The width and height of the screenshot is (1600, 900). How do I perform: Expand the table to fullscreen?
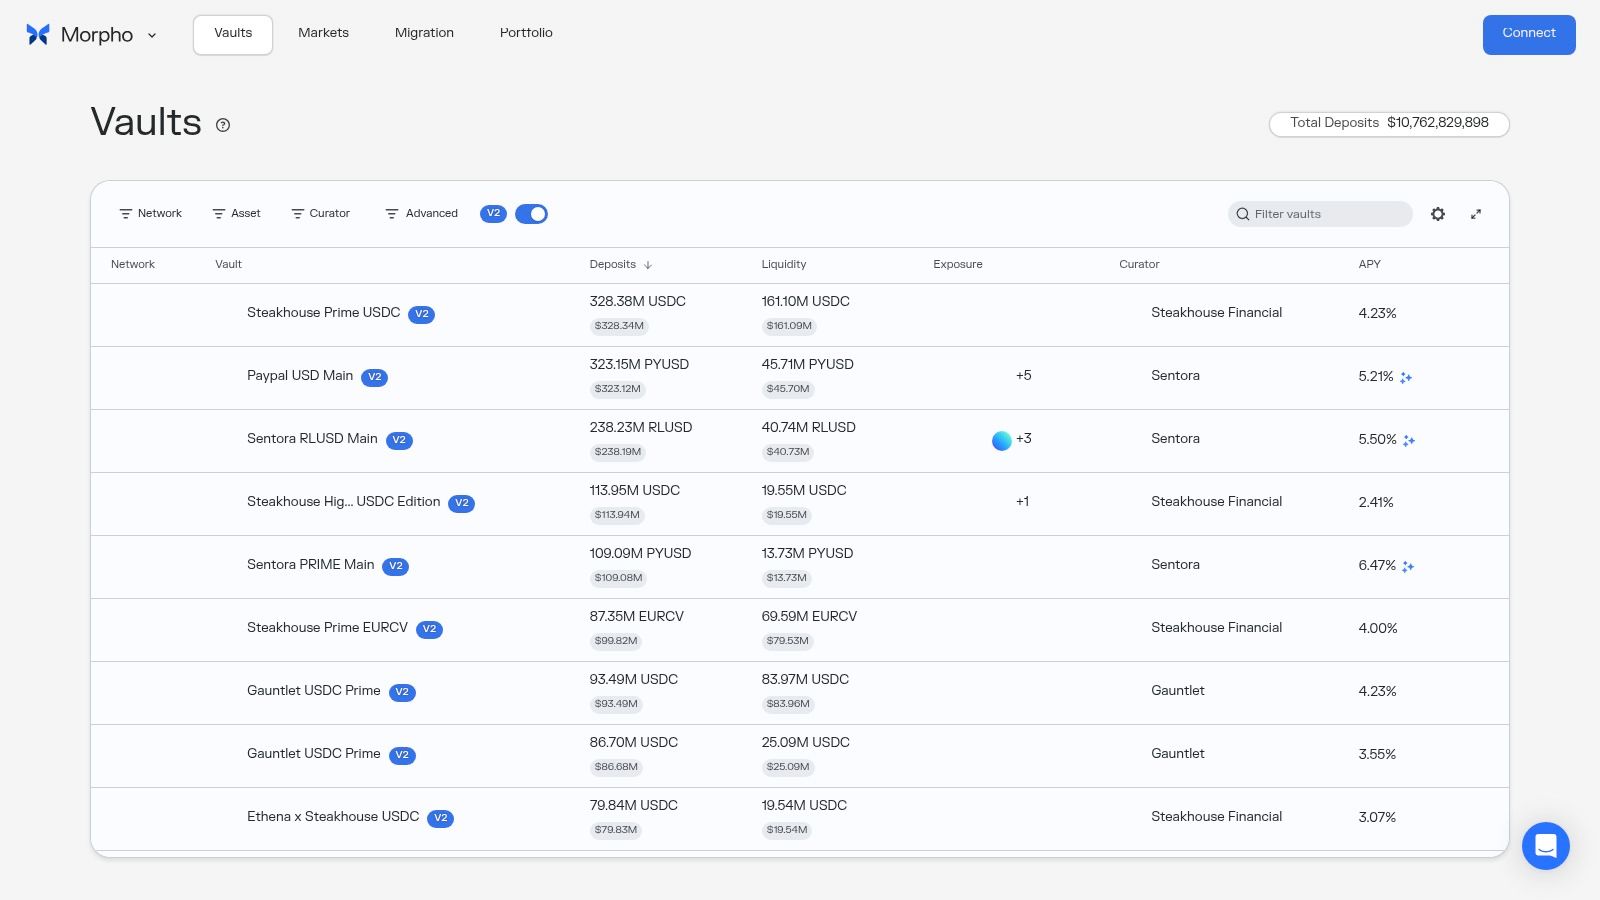[x=1476, y=214]
